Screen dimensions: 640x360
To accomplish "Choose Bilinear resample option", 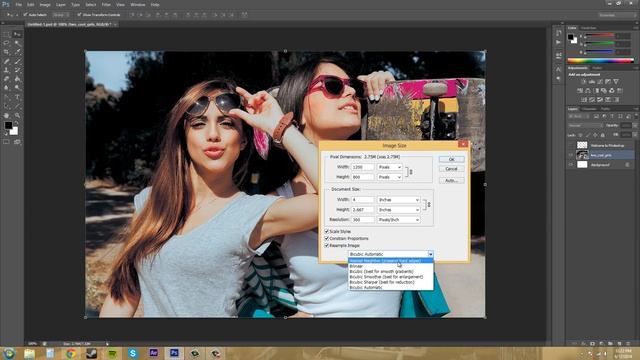I will (x=390, y=266).
